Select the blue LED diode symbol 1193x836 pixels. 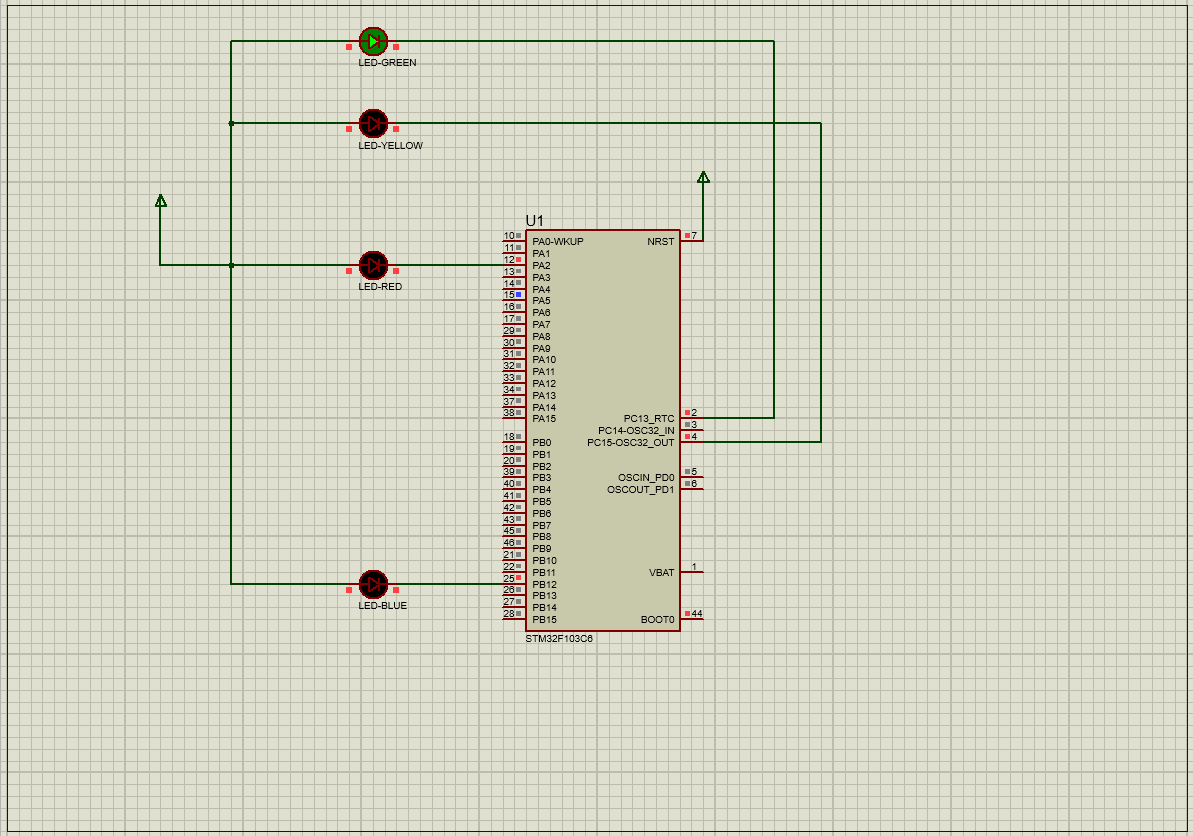373,584
